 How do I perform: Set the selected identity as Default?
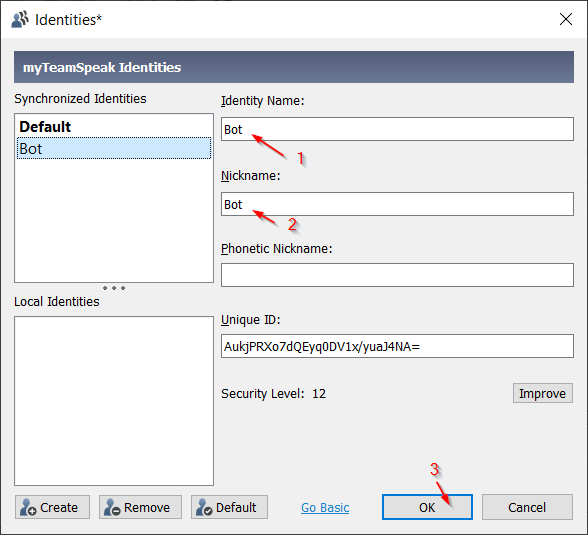(x=229, y=507)
